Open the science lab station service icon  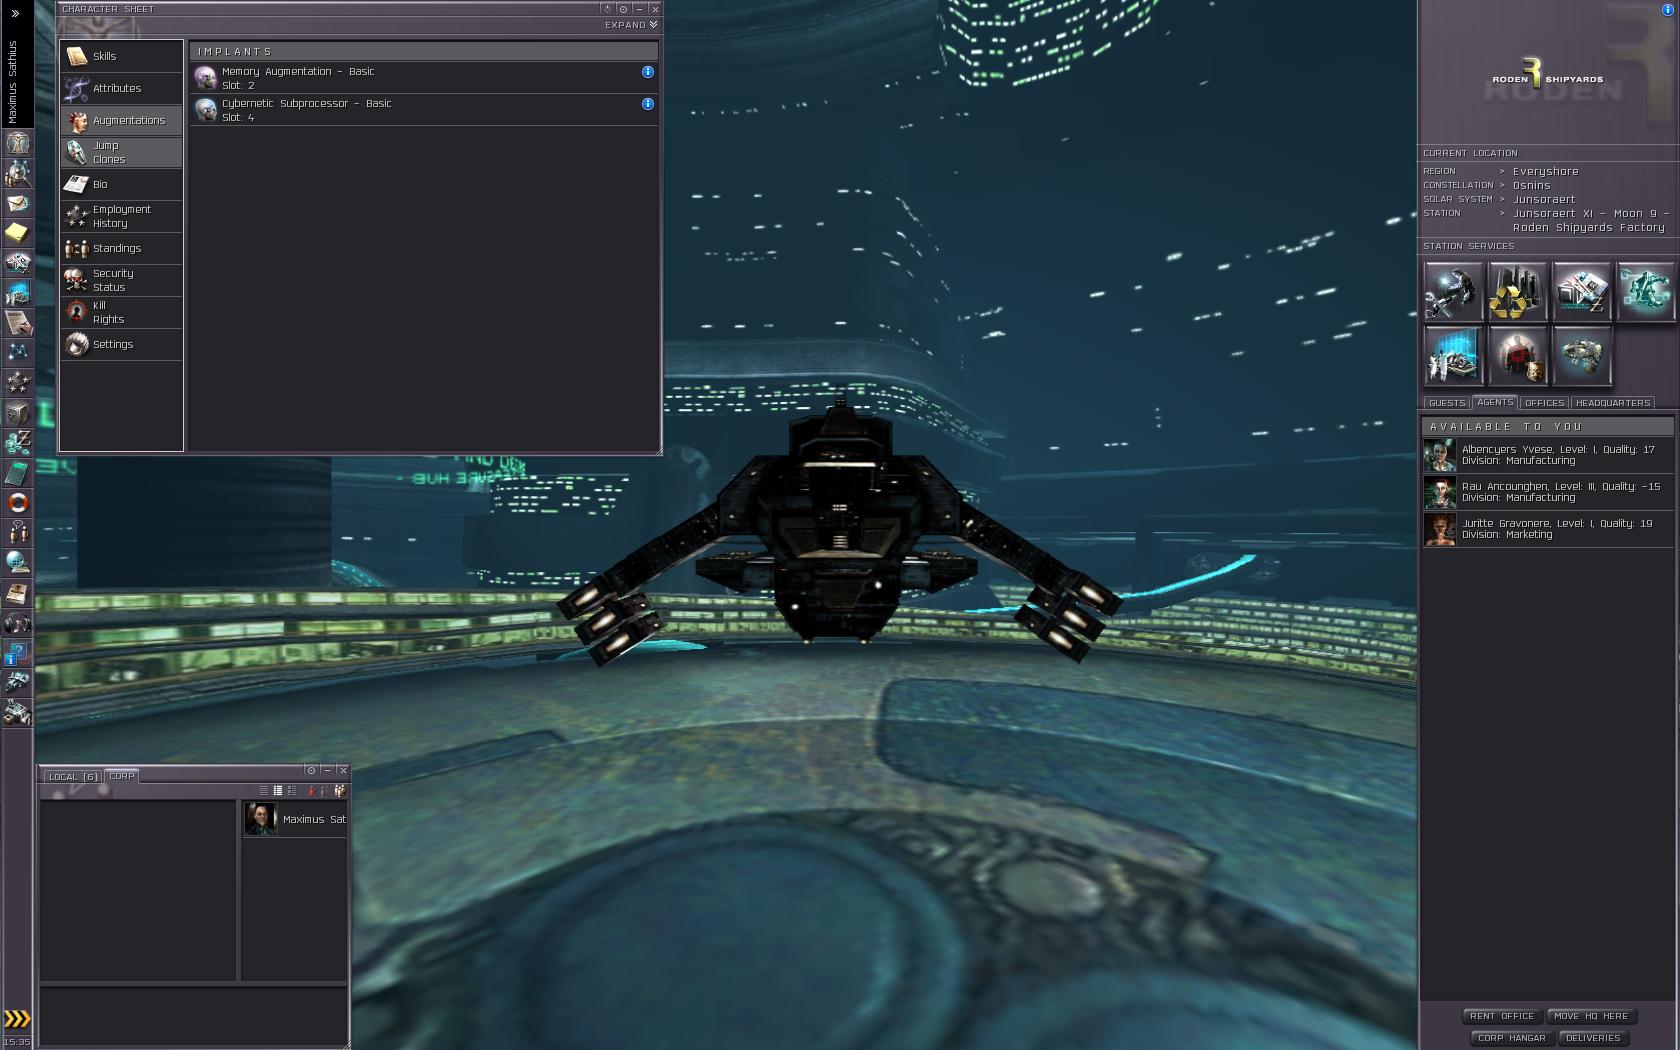click(1453, 356)
